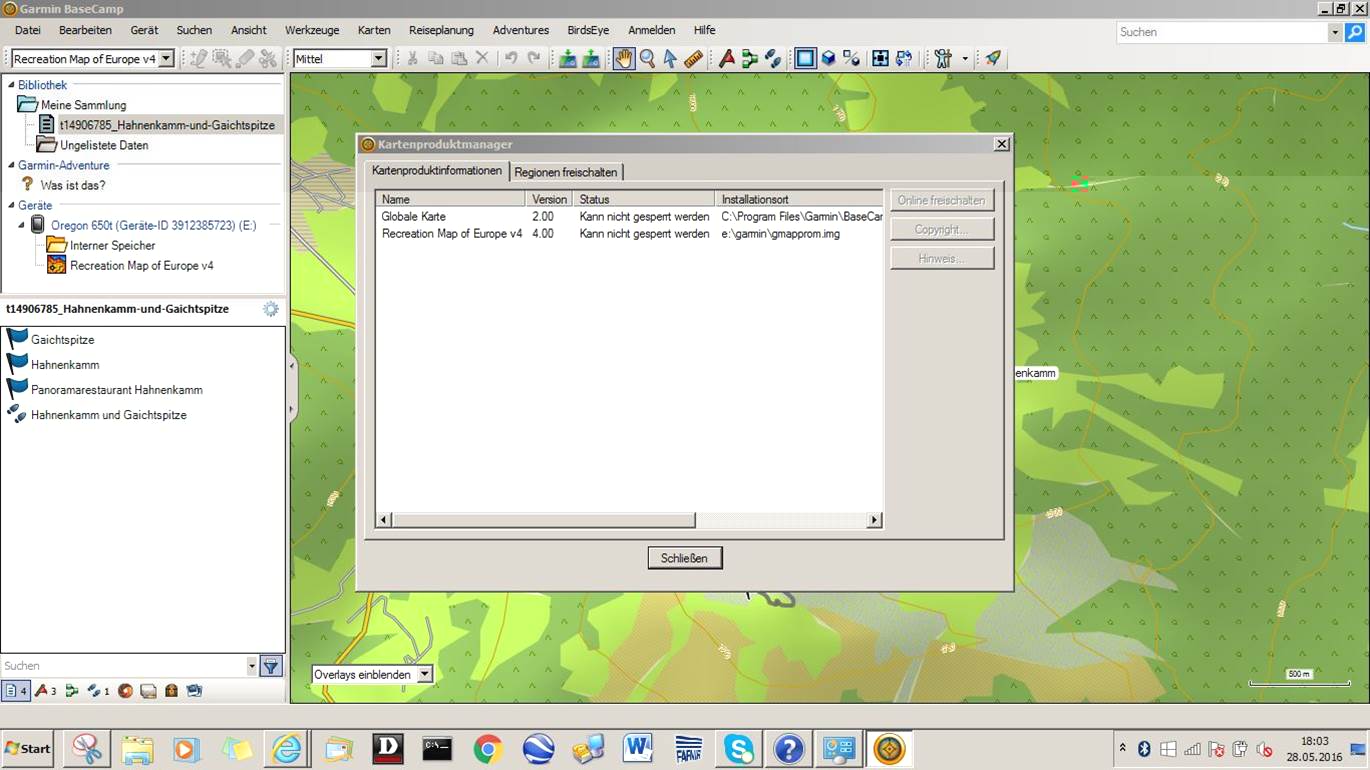Select the zoom magnifier tool
The width and height of the screenshot is (1370, 770).
(x=647, y=59)
